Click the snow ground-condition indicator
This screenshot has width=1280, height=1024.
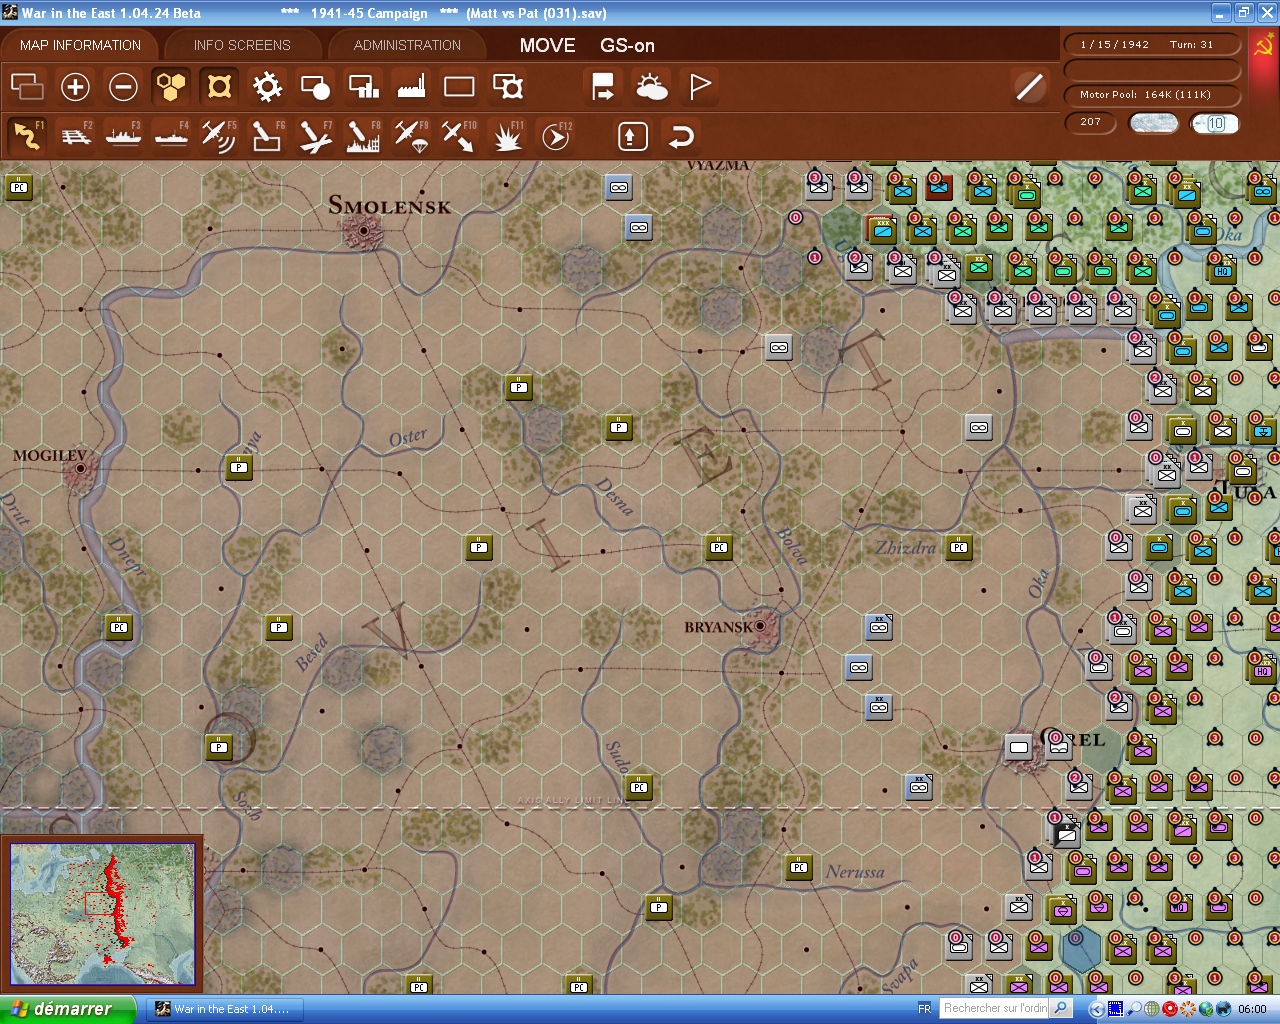(1153, 123)
